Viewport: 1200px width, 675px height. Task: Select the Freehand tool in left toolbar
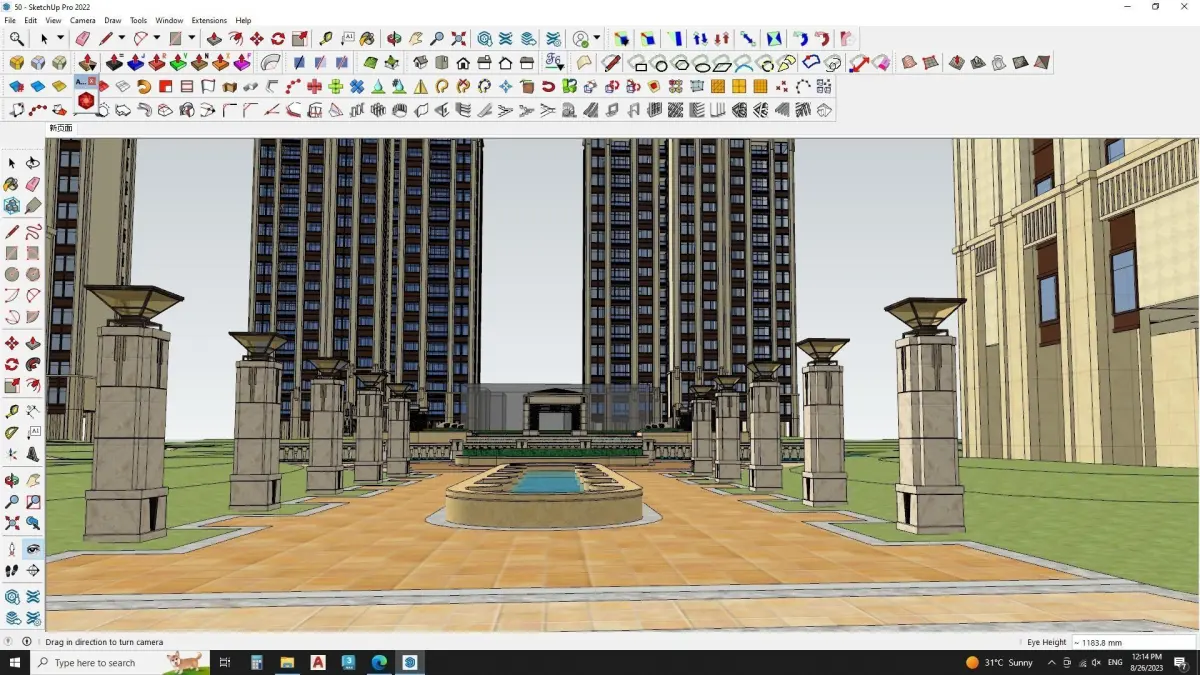tap(33, 231)
